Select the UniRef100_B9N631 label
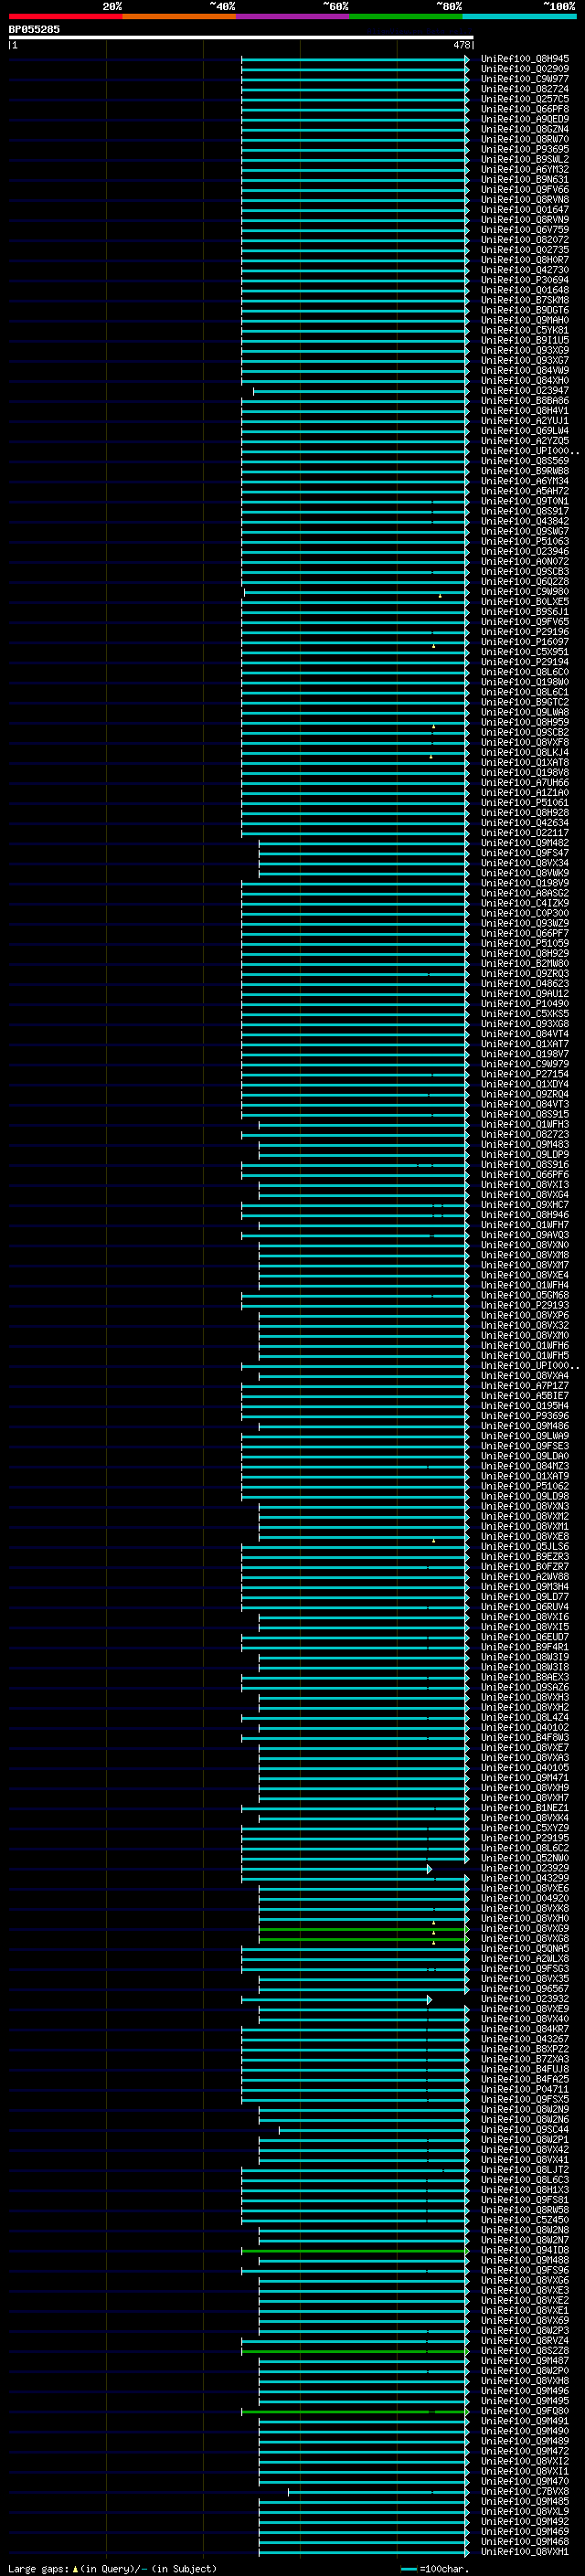This screenshot has width=585, height=2576. (525, 179)
